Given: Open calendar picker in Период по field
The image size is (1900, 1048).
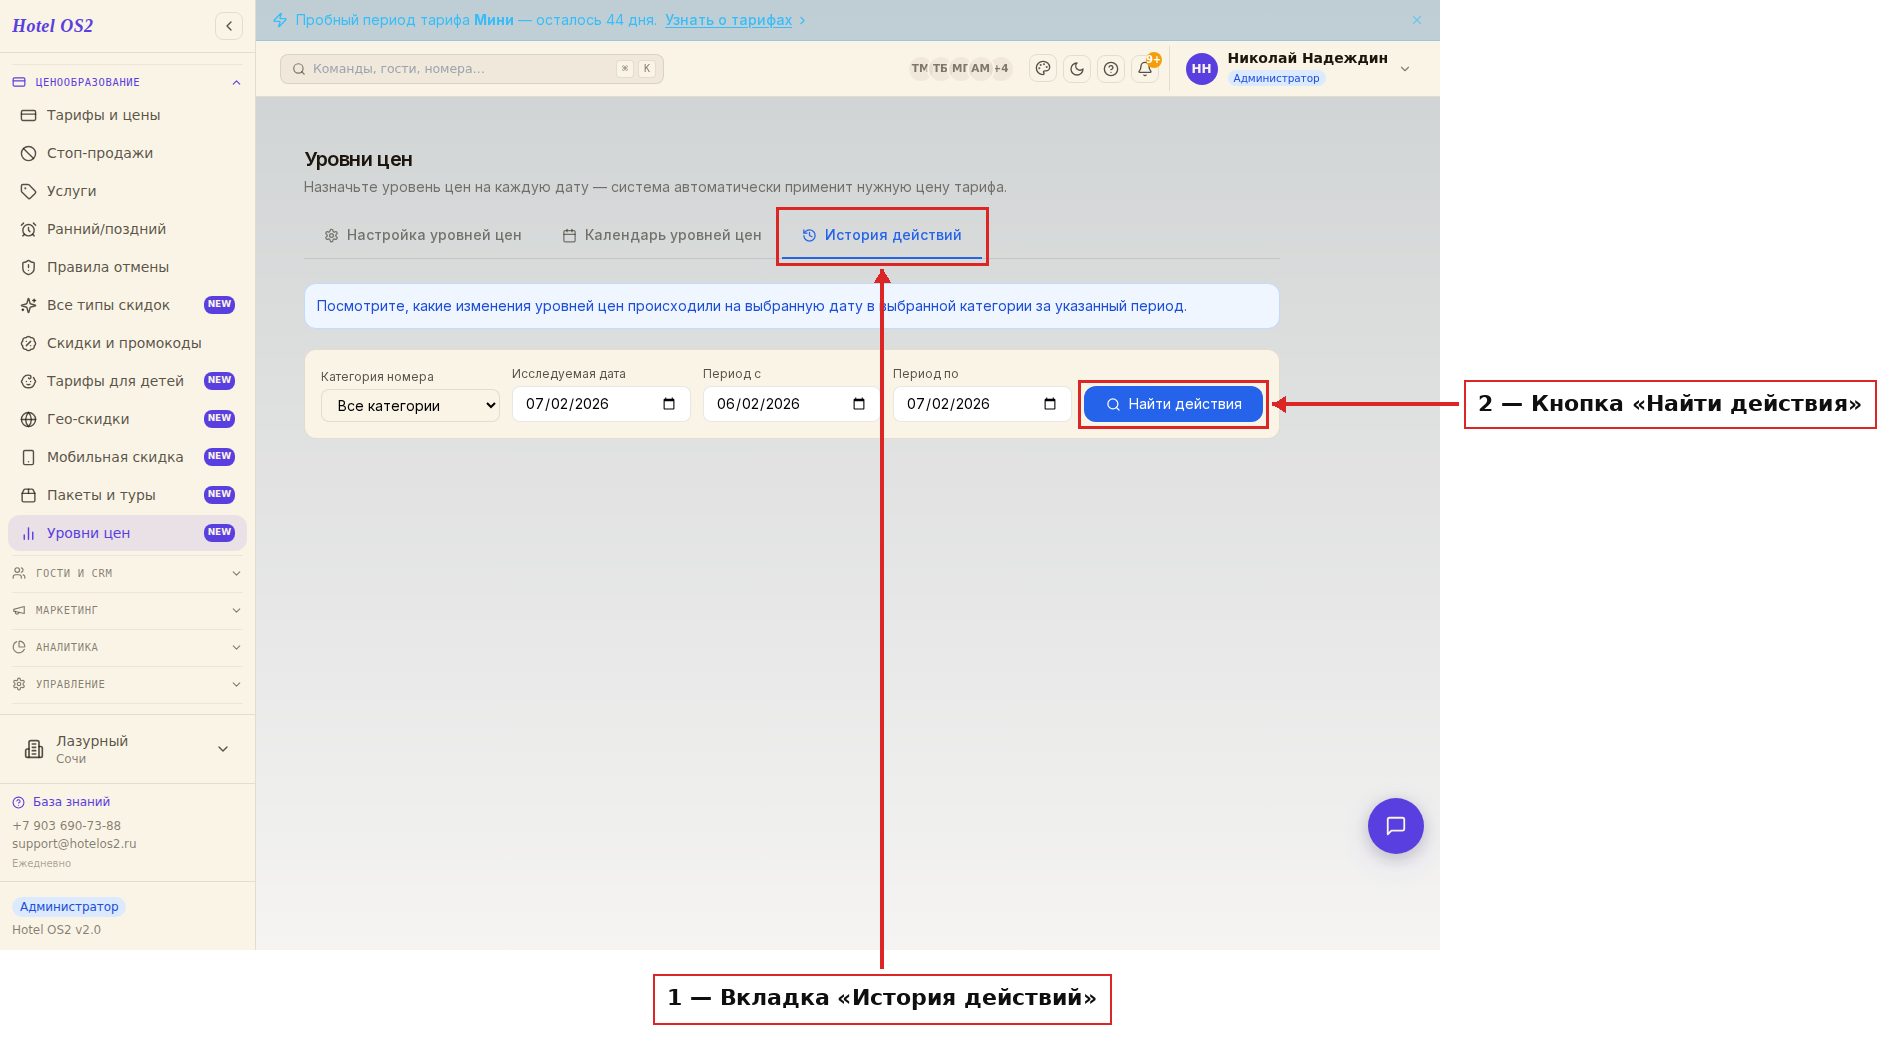Looking at the screenshot, I should 1050,404.
